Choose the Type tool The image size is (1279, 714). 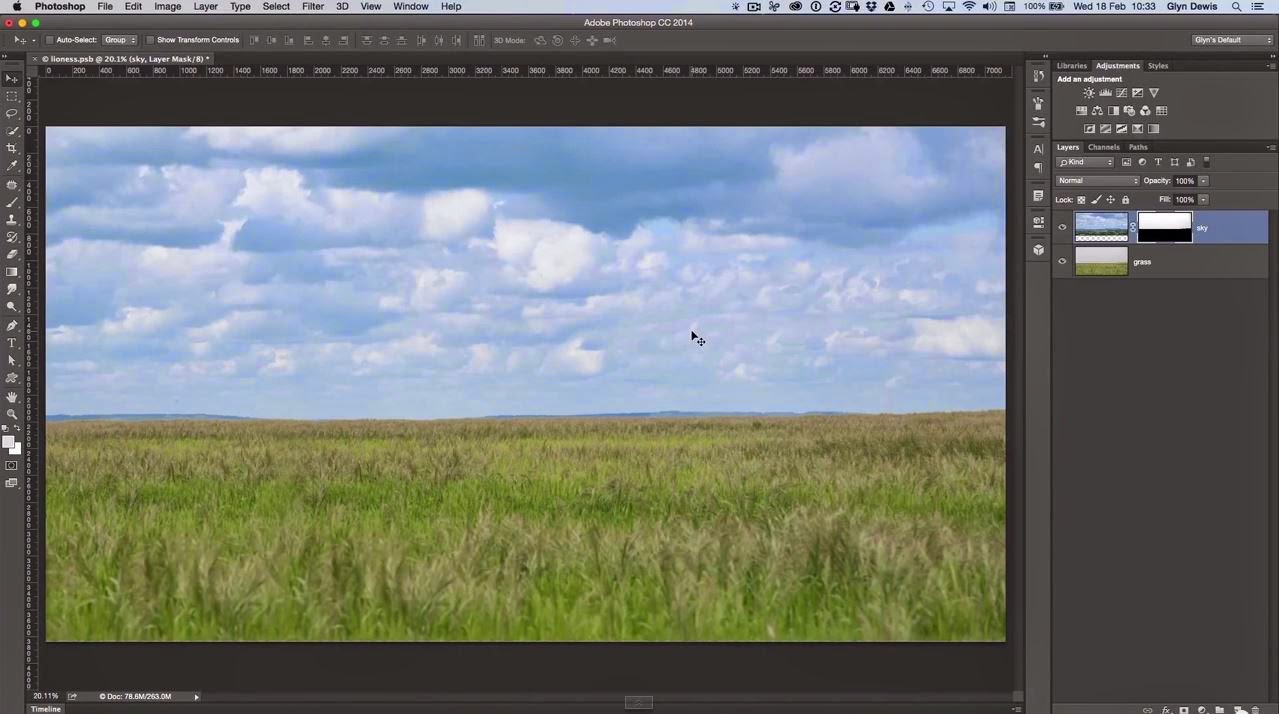point(12,343)
